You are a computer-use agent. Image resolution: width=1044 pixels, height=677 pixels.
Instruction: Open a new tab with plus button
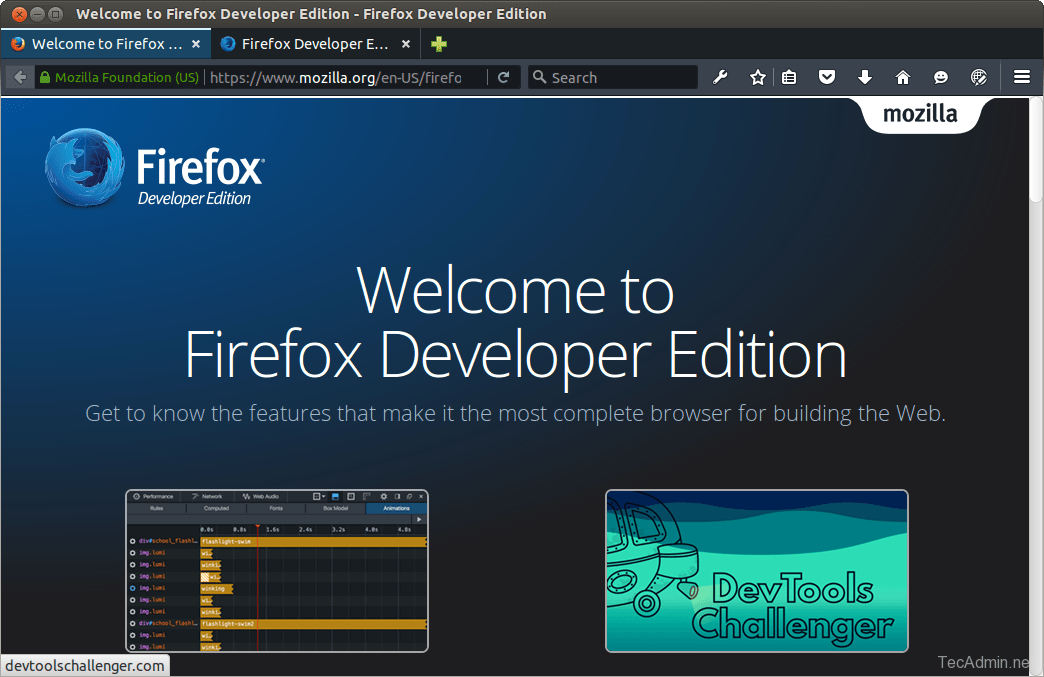439,44
